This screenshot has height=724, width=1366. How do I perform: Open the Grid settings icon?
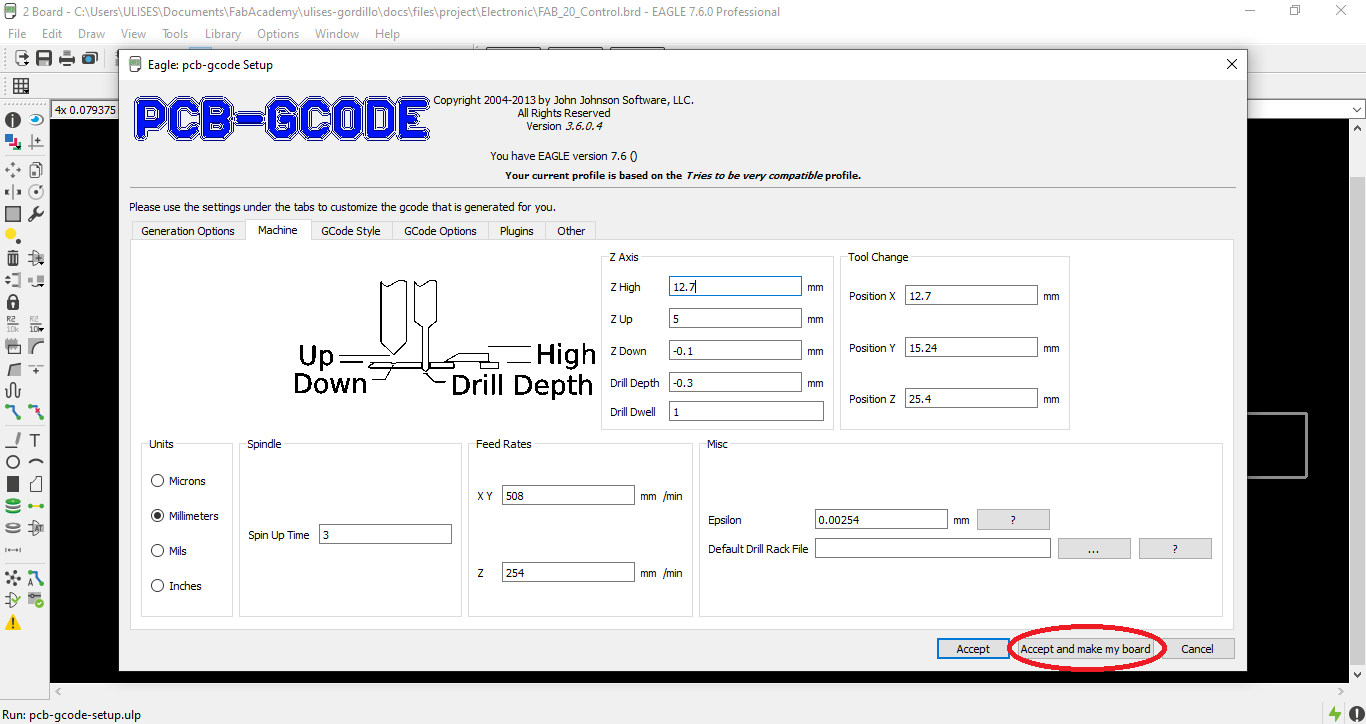(20, 86)
